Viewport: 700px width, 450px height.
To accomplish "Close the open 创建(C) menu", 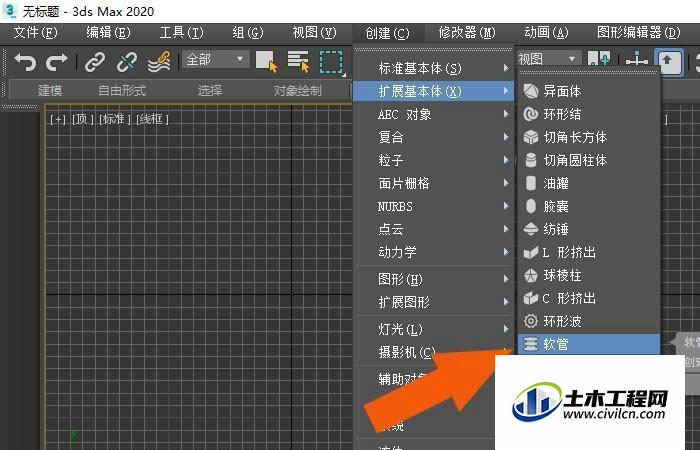I will click(x=388, y=33).
